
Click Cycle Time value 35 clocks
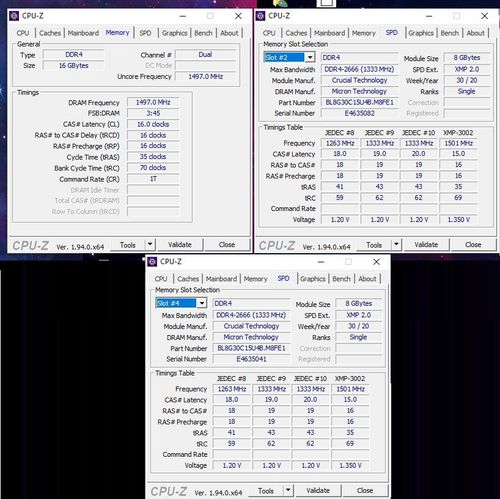(x=153, y=157)
